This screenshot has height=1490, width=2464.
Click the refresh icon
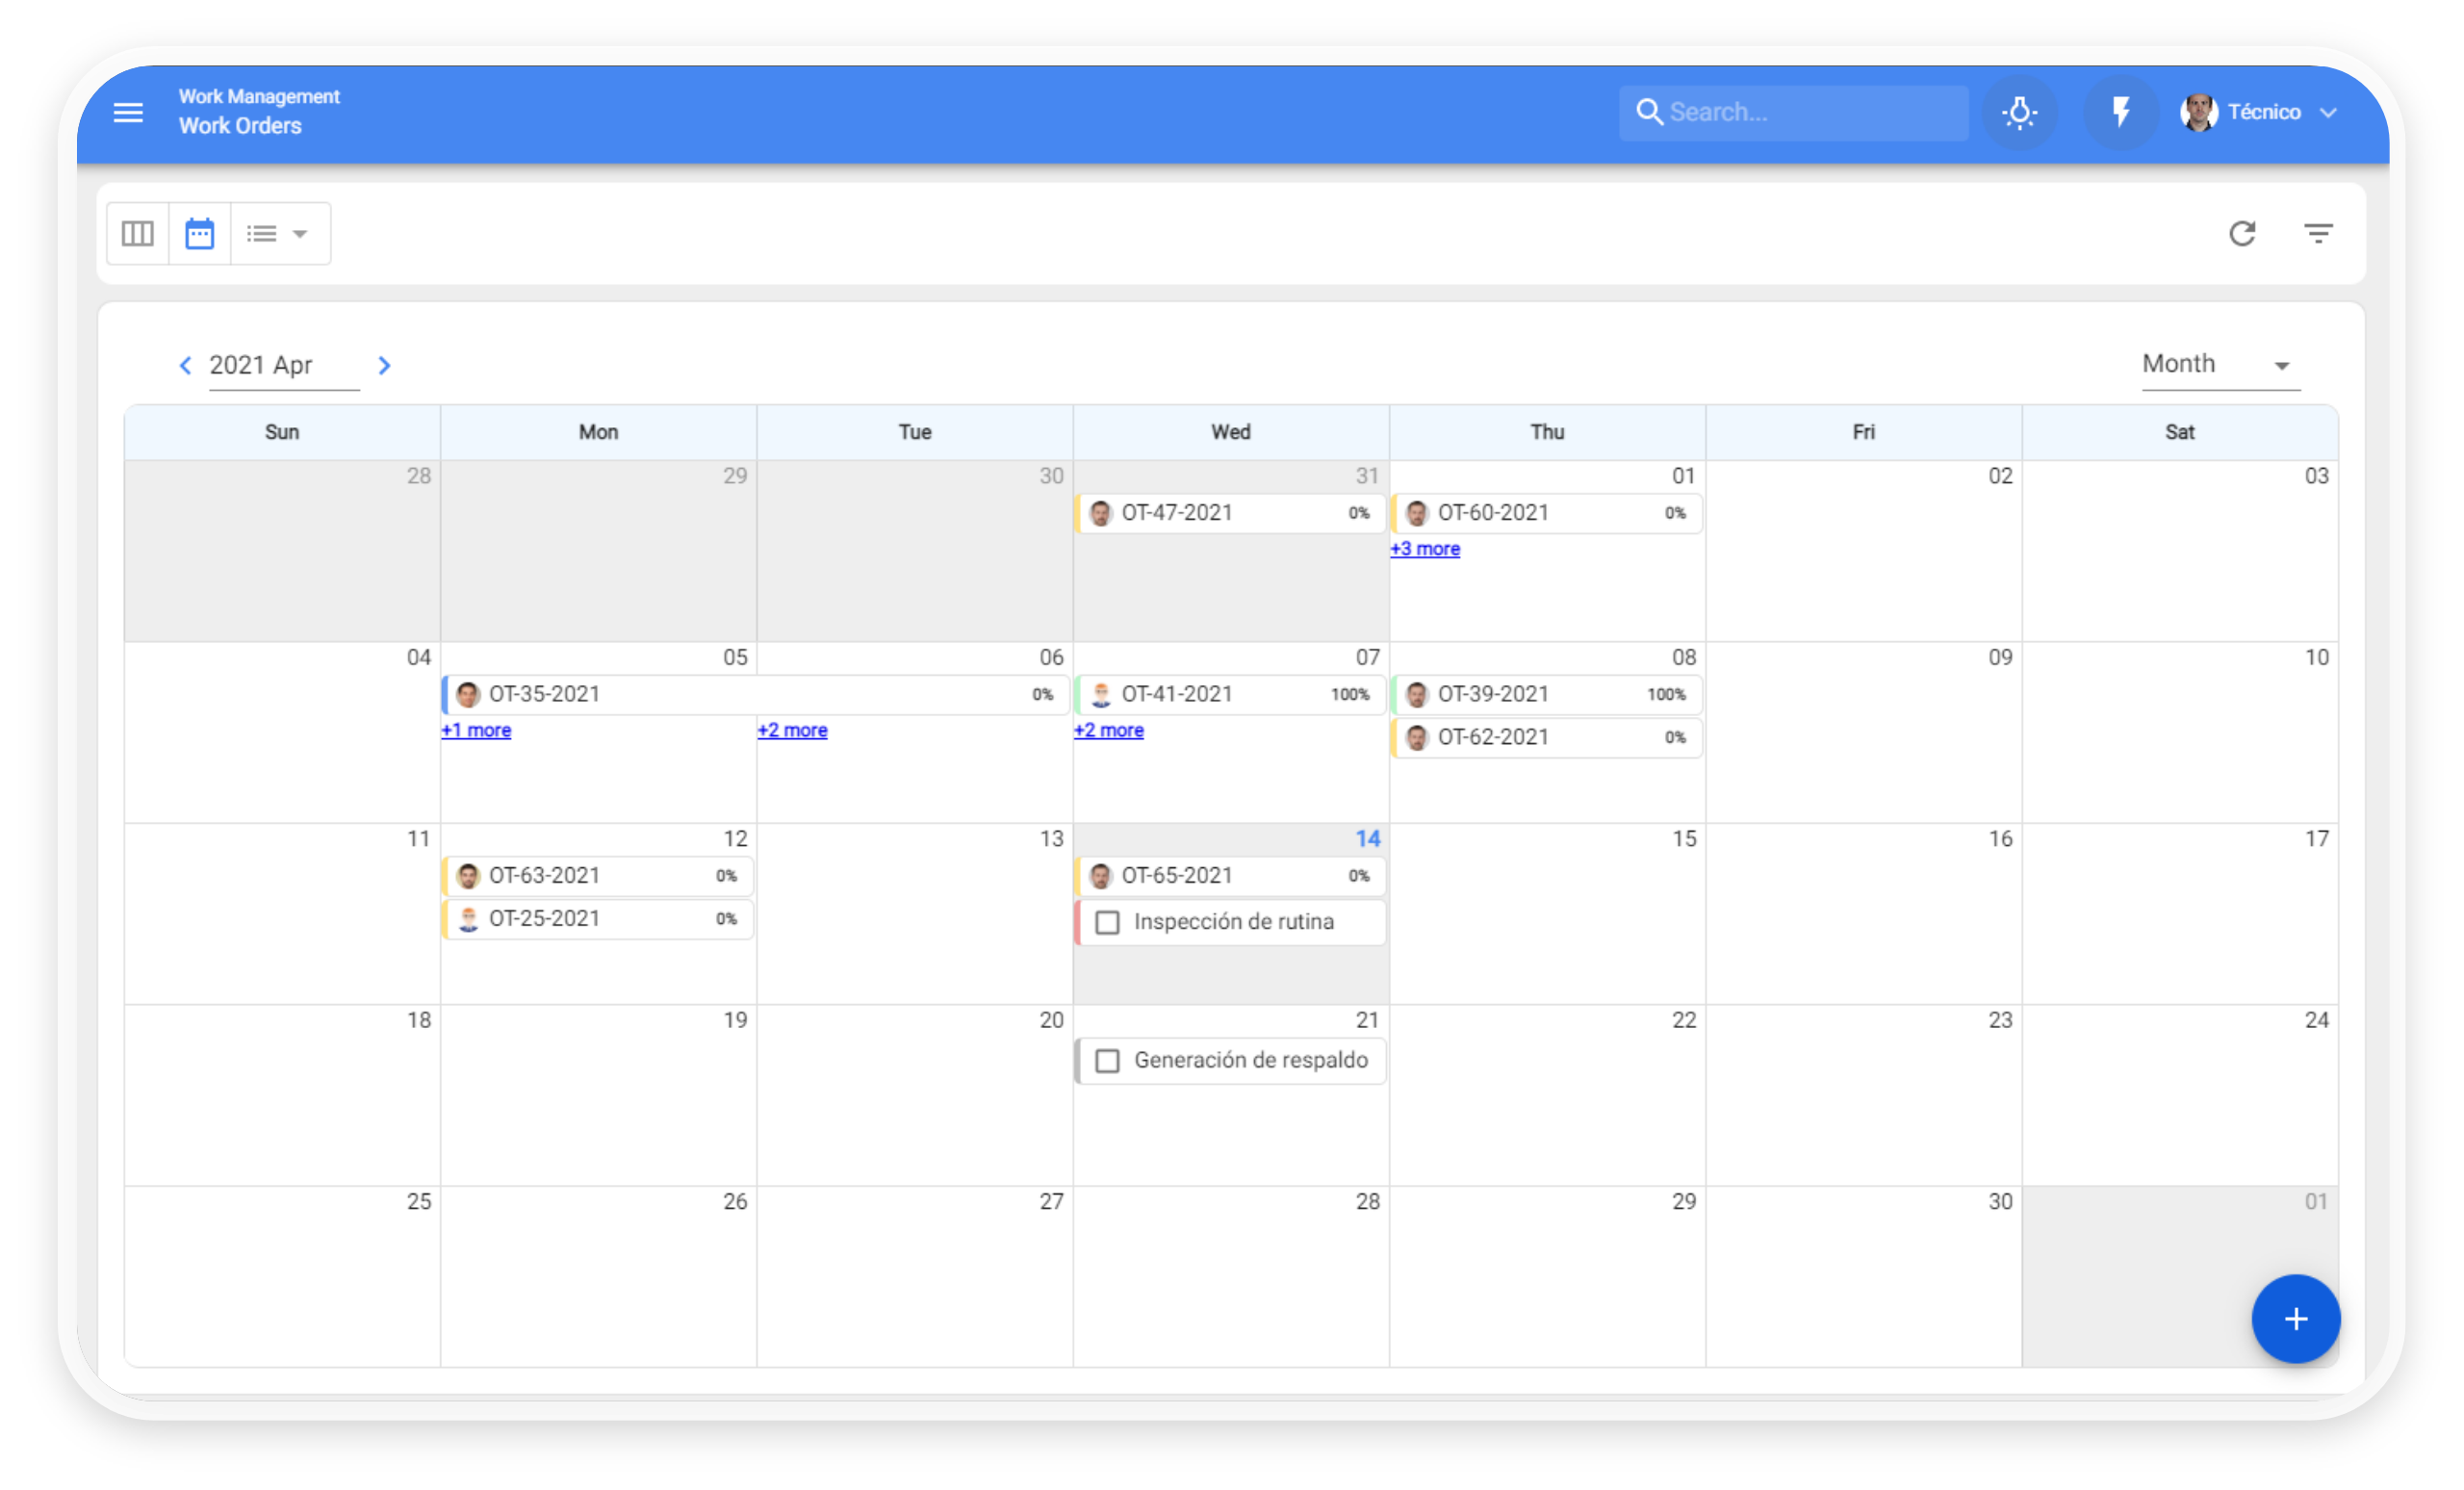2242,234
